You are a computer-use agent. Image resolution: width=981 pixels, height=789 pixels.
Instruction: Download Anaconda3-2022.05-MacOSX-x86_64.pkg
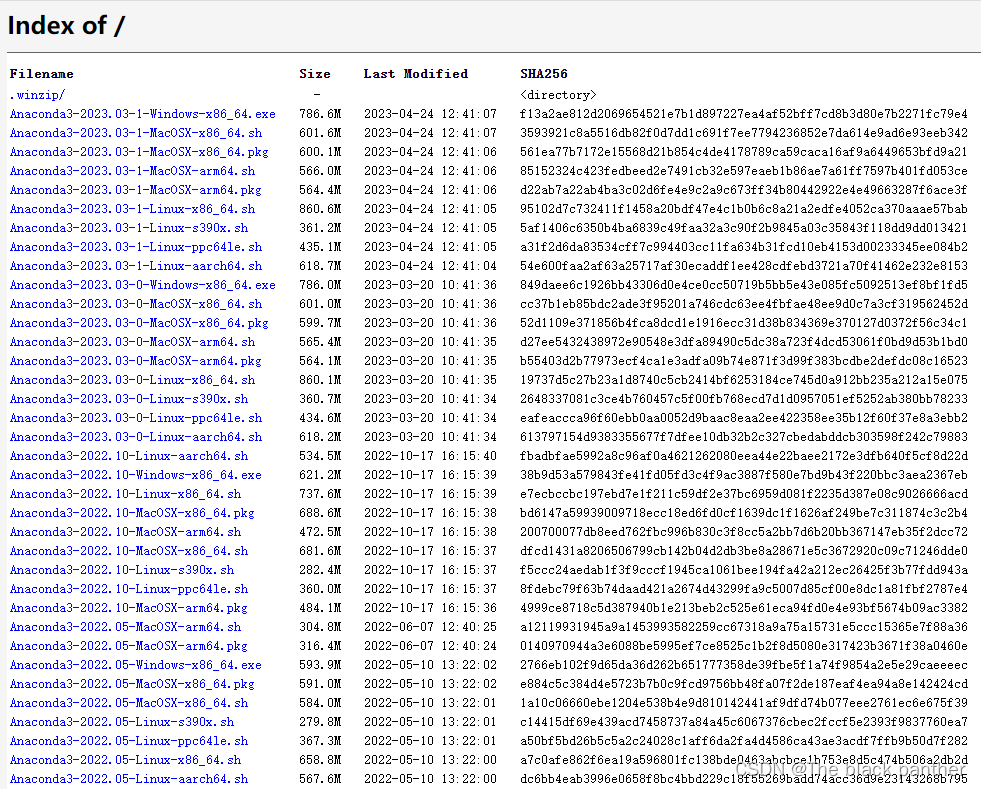[132, 684]
